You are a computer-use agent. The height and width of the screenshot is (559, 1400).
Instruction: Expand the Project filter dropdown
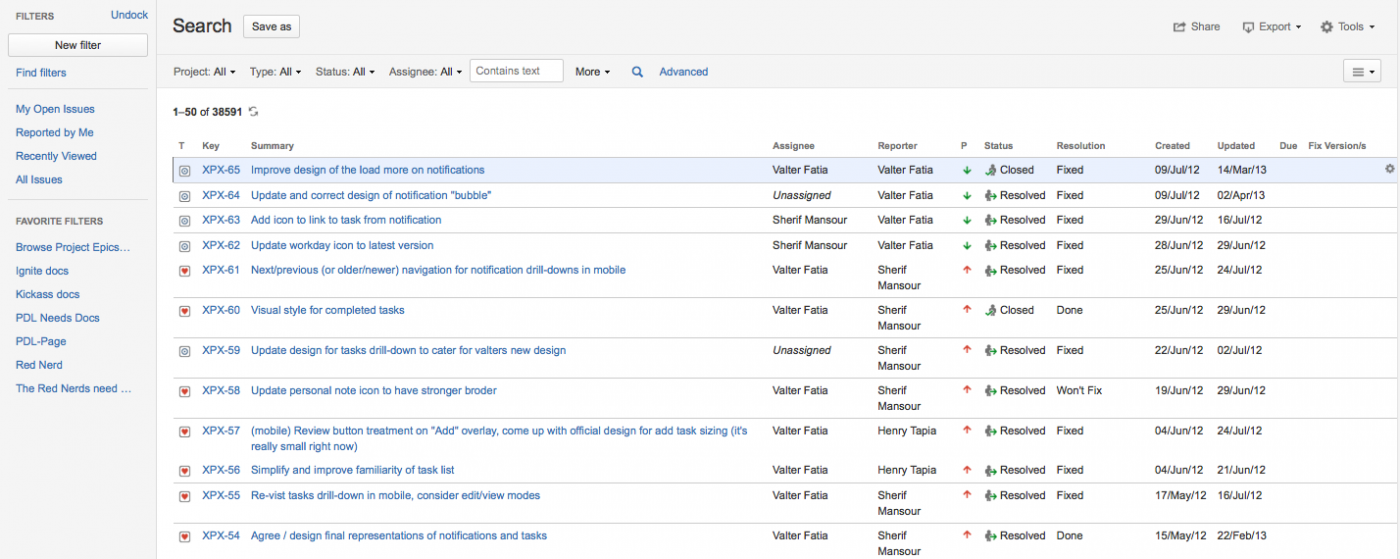(x=205, y=72)
